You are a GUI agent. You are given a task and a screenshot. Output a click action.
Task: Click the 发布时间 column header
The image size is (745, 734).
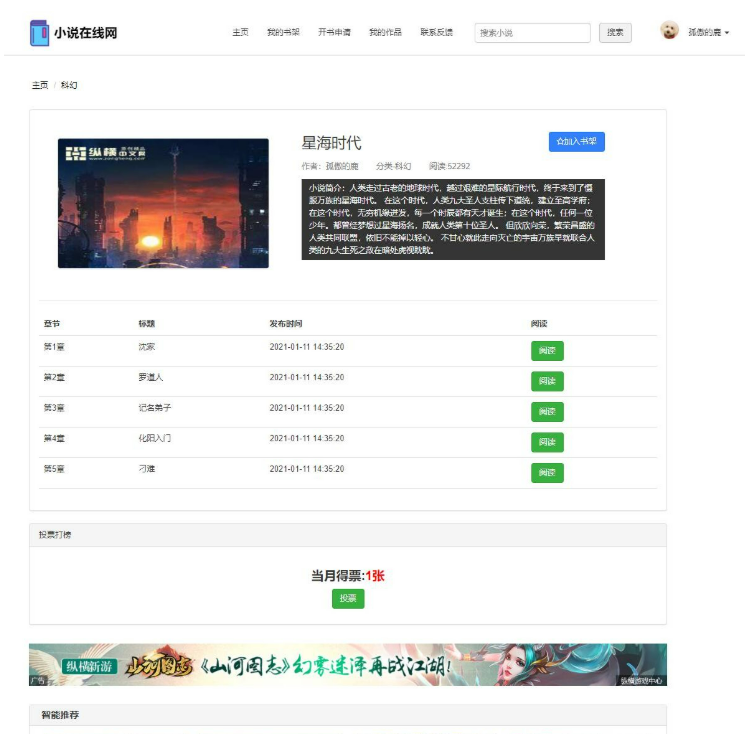click(286, 324)
